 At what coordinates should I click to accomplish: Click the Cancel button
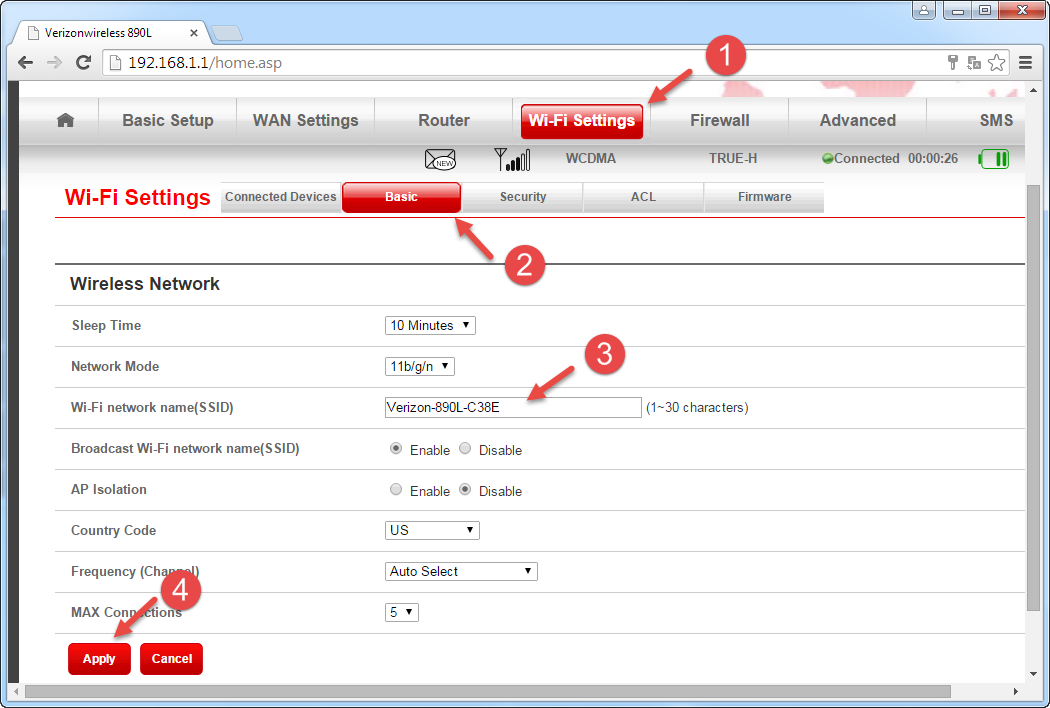(x=171, y=659)
